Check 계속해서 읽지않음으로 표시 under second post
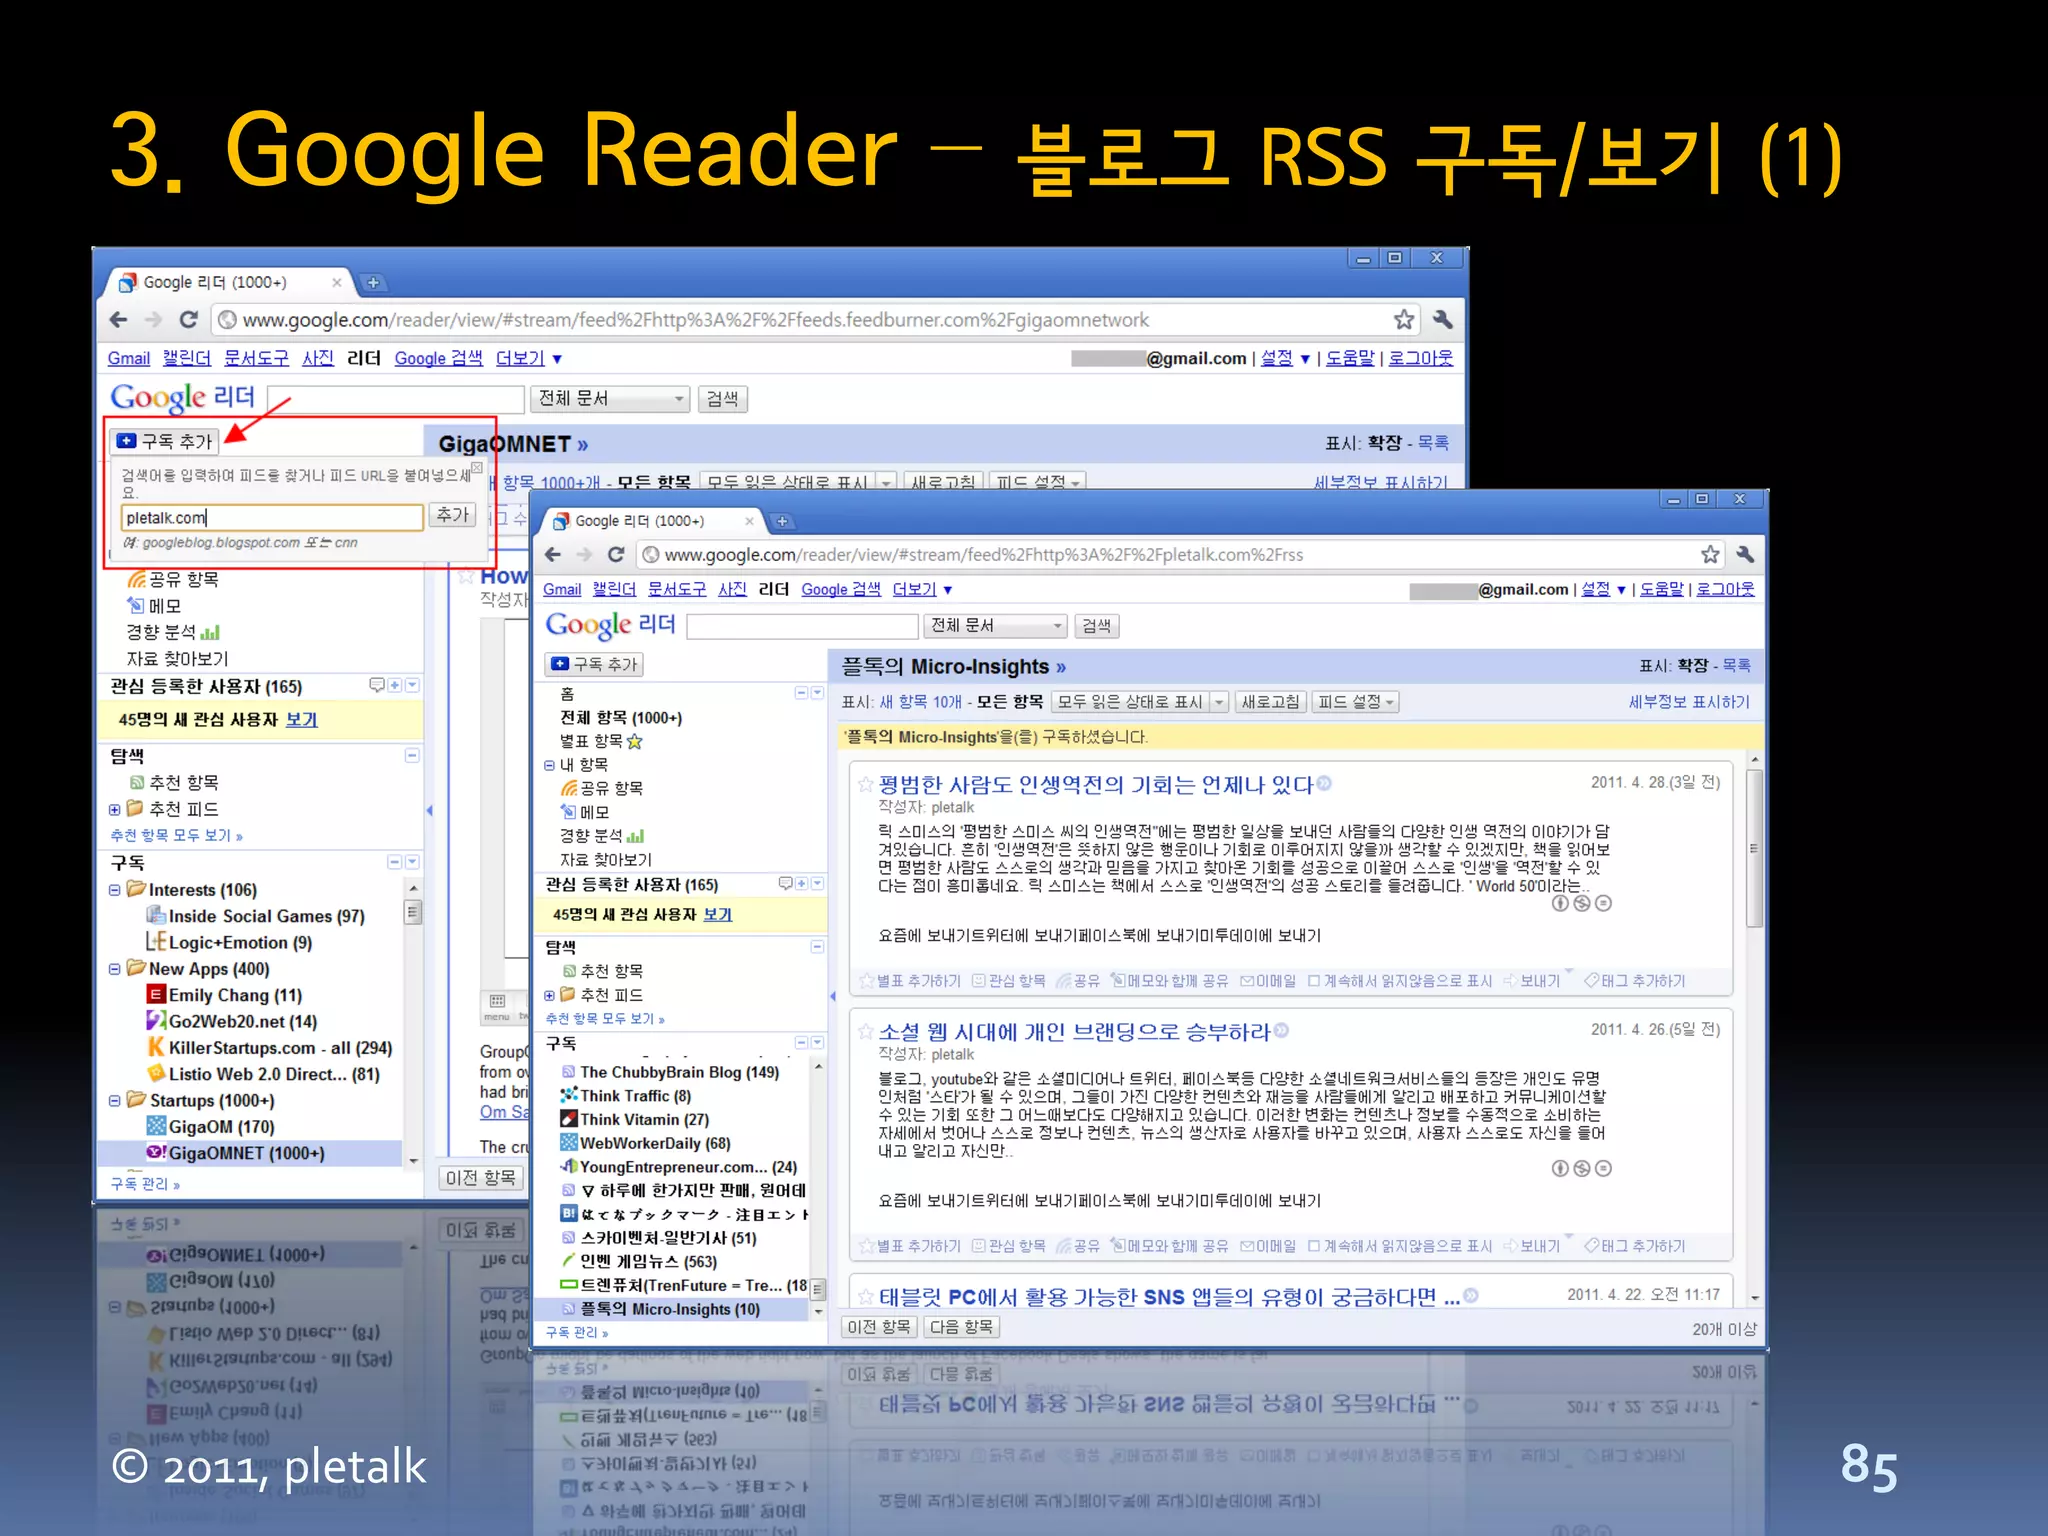Screen dimensions: 2048x1536 tap(1314, 1246)
